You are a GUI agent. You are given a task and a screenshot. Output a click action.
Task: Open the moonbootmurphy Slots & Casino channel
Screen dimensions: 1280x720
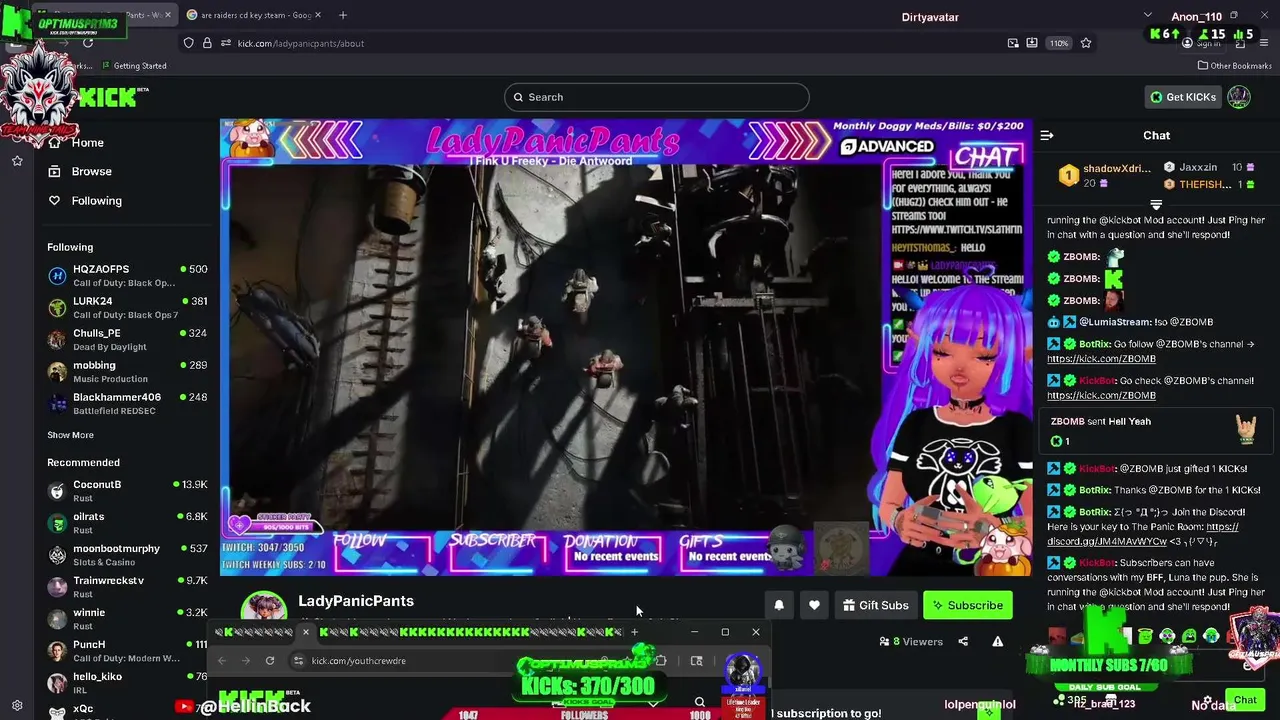coord(127,554)
